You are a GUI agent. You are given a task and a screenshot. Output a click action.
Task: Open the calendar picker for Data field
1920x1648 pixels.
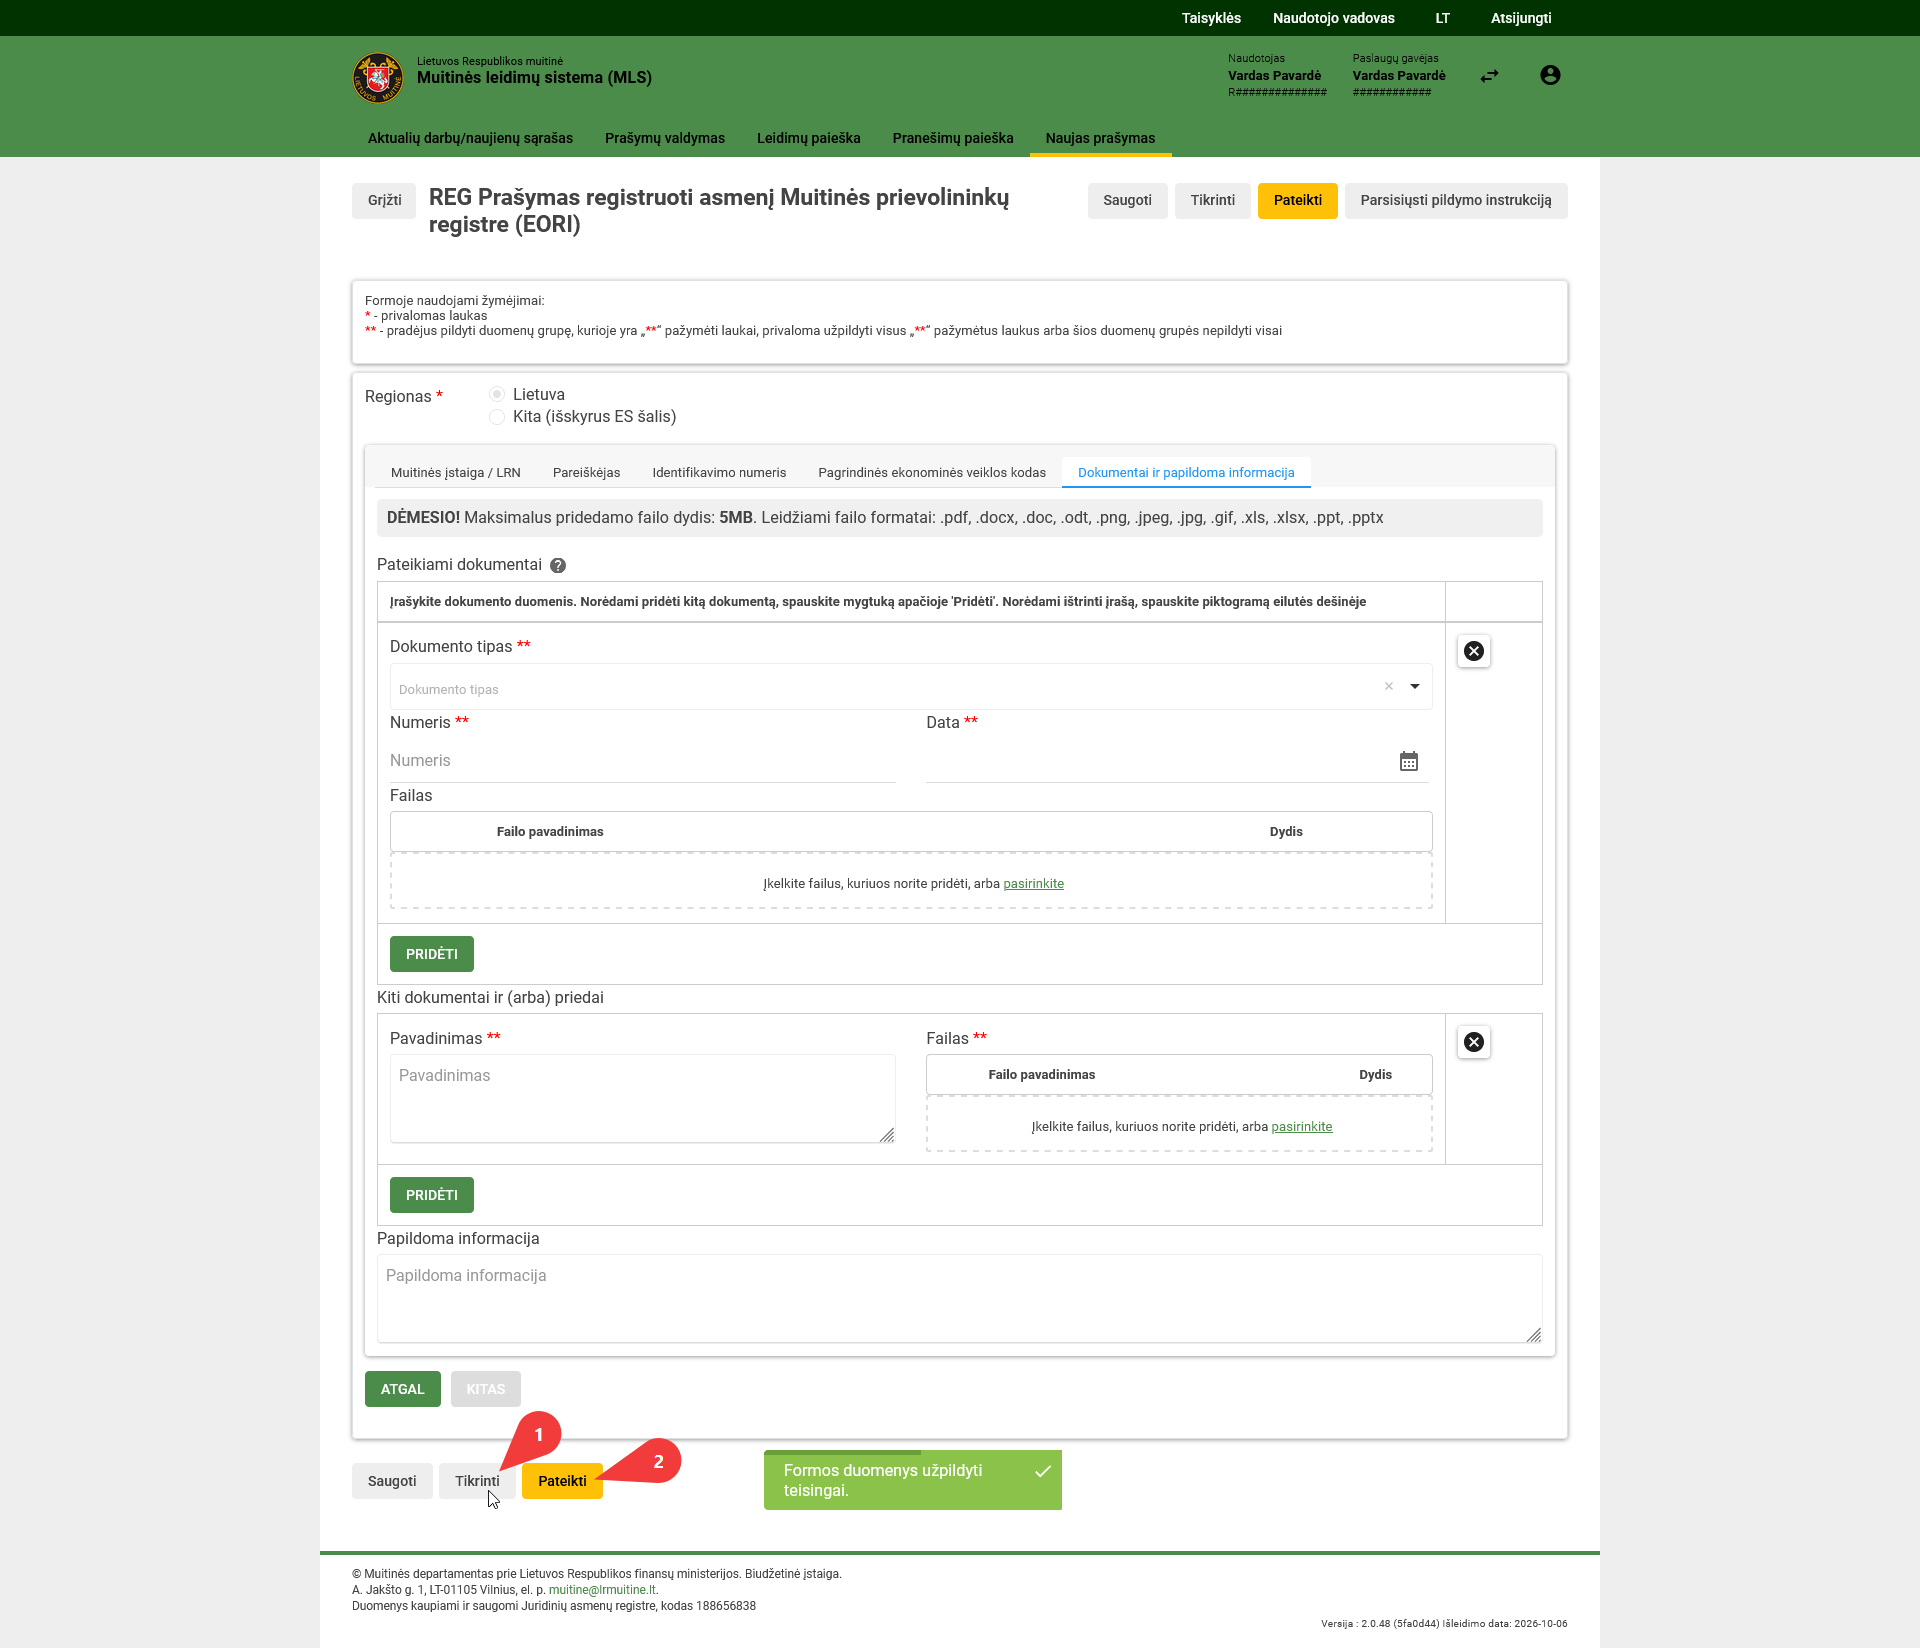1409,762
